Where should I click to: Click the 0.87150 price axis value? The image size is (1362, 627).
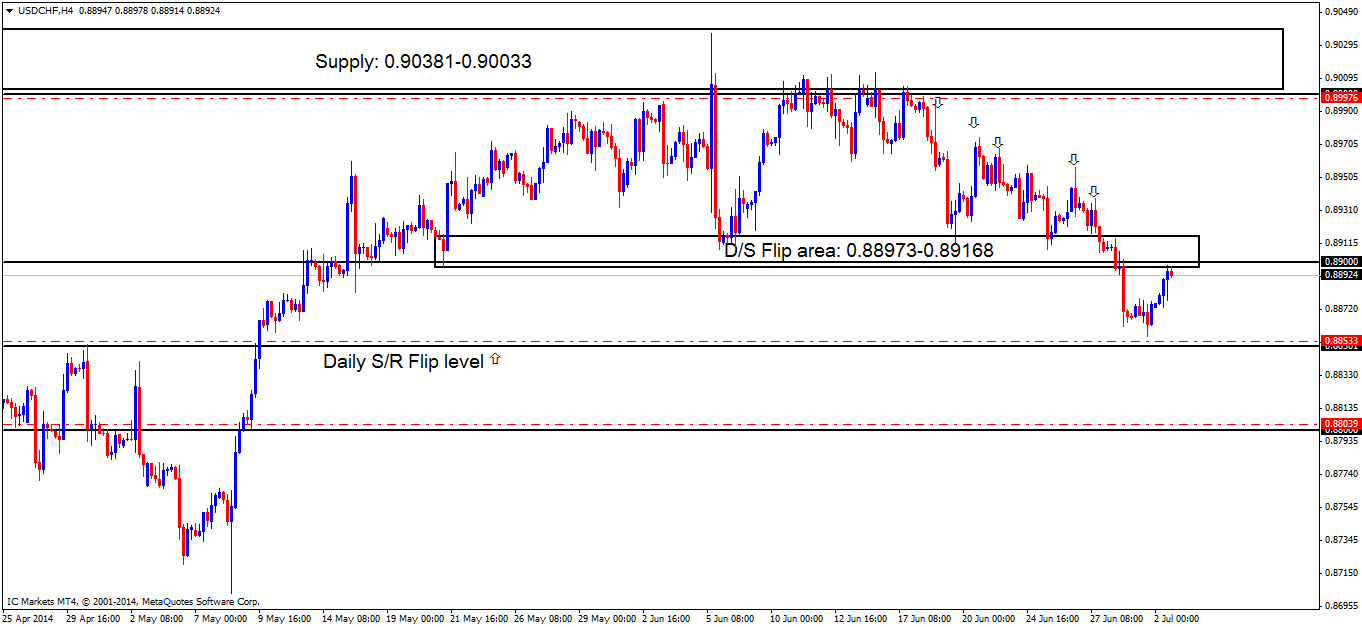tap(1341, 573)
